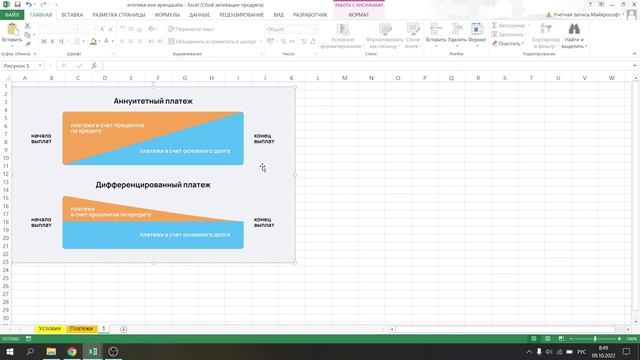Select the Условия sheet tab
The image size is (640, 360).
point(49,329)
